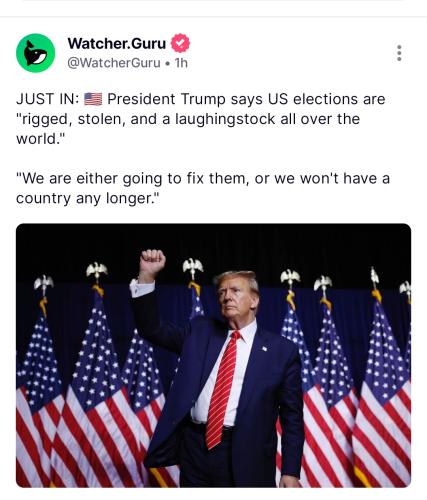Click the @WatcherGuru handle

114,63
